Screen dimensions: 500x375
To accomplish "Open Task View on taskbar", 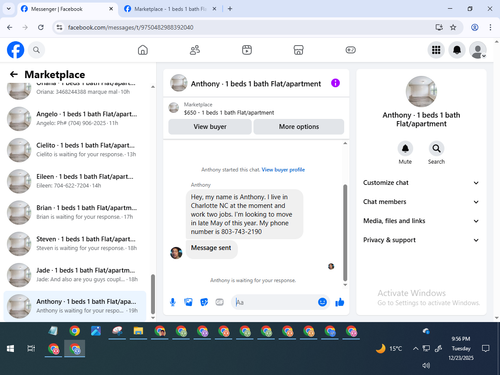I will coord(31,349).
